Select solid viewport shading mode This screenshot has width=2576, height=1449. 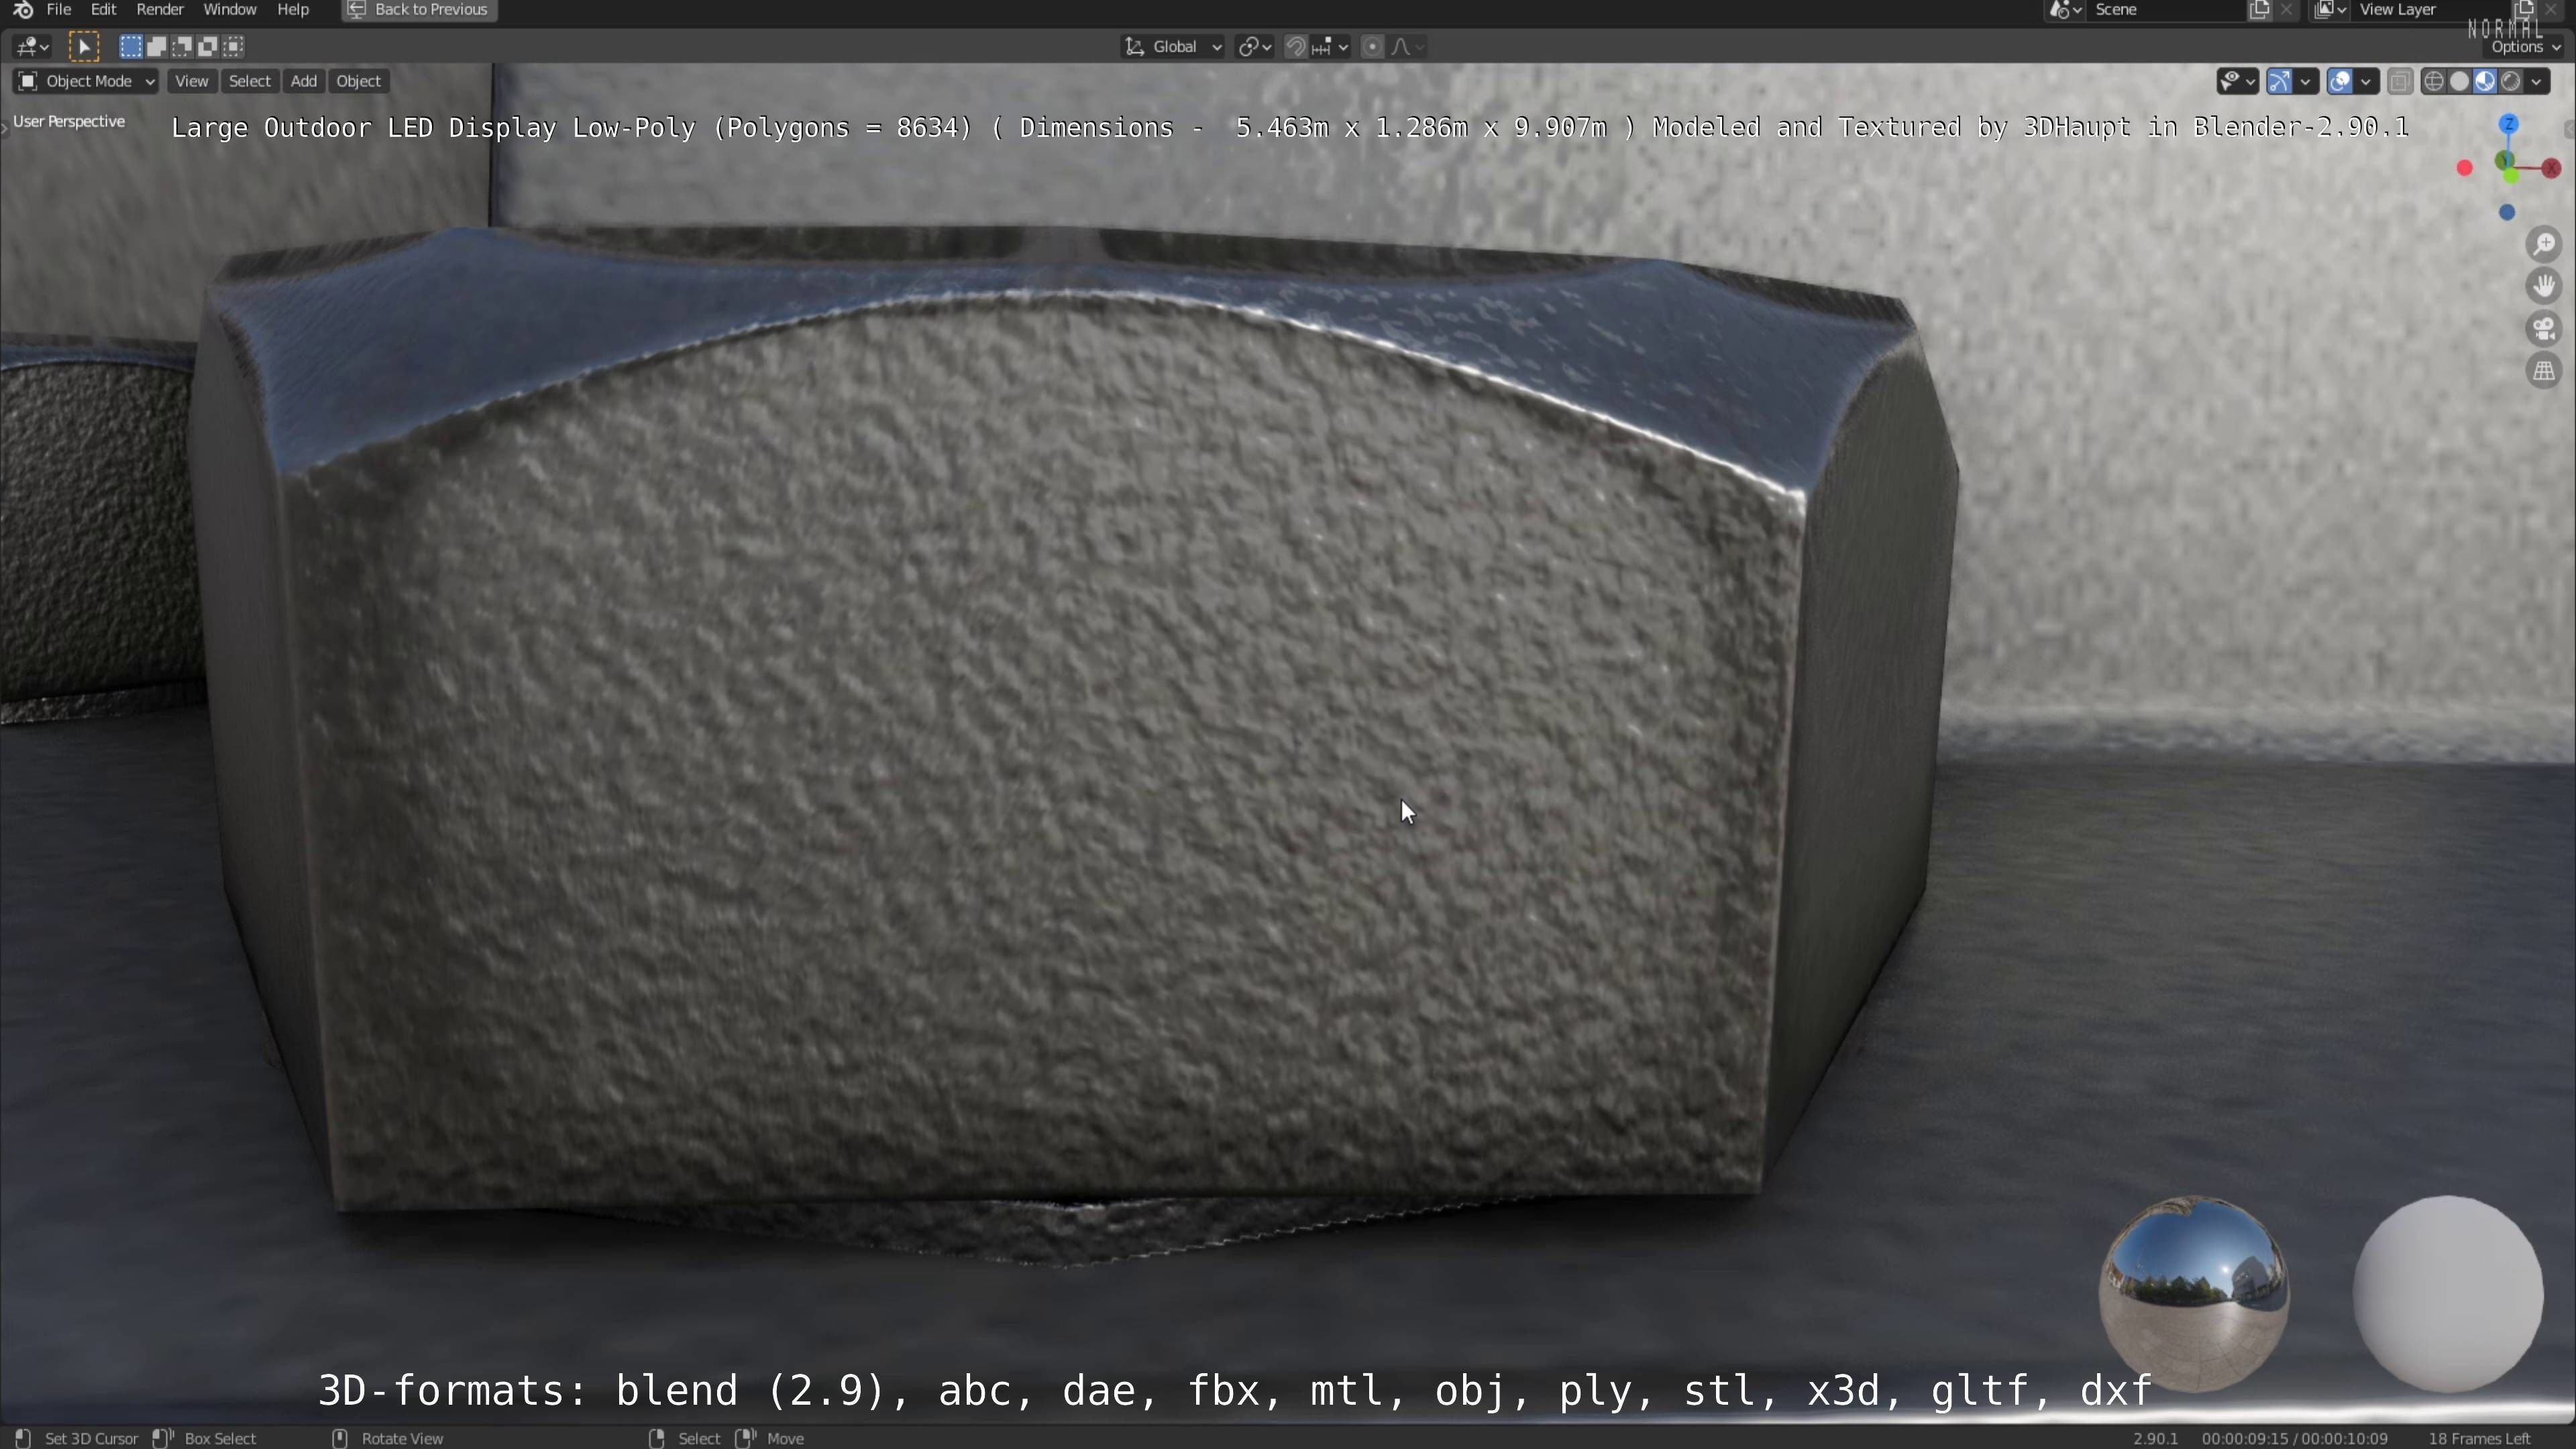pyautogui.click(x=2460, y=81)
